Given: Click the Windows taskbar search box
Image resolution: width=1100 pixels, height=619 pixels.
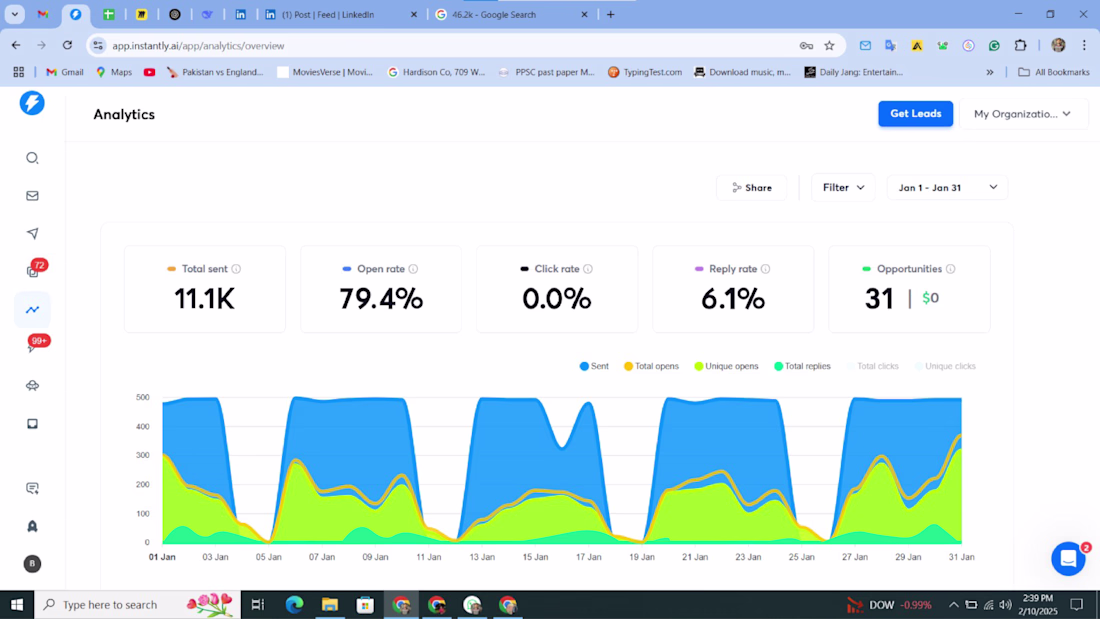Looking at the screenshot, I should (x=138, y=605).
